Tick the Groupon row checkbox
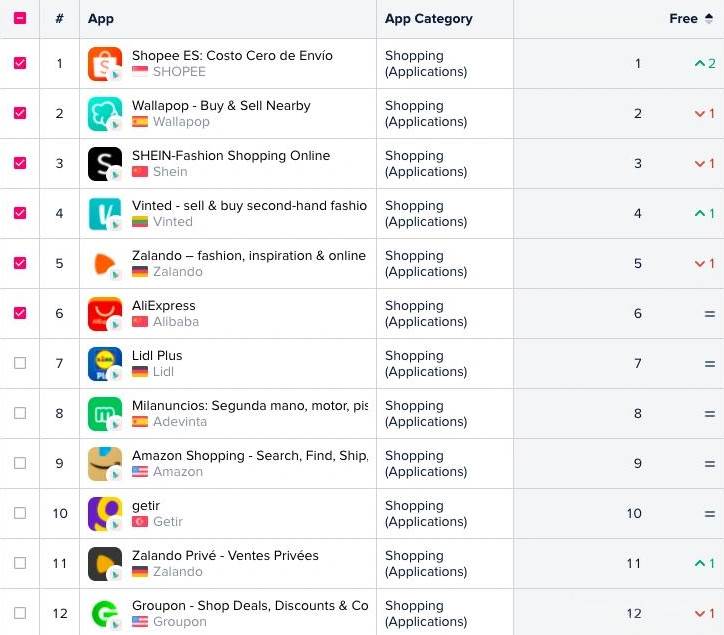 [x=20, y=613]
